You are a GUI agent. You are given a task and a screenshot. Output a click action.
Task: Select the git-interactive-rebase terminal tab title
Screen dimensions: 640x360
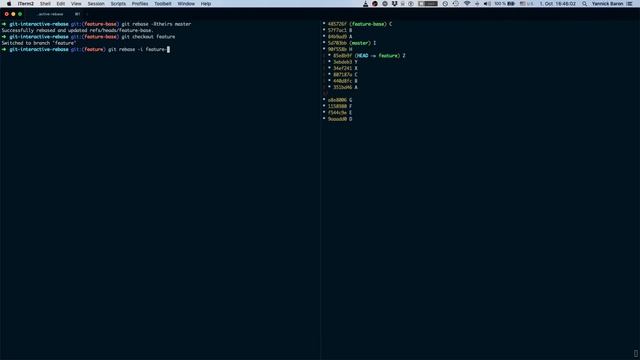(51, 14)
